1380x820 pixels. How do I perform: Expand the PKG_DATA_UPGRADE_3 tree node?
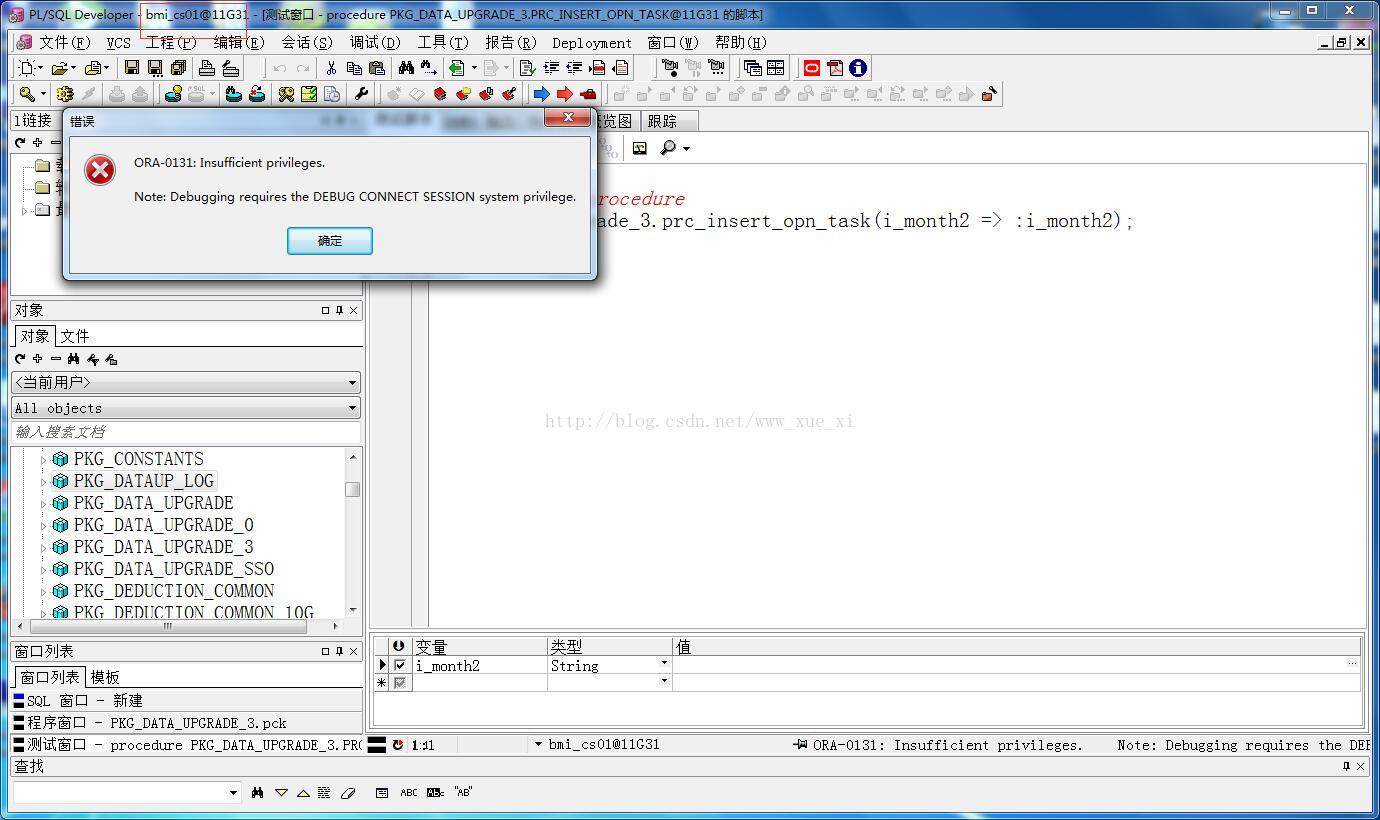click(x=43, y=548)
